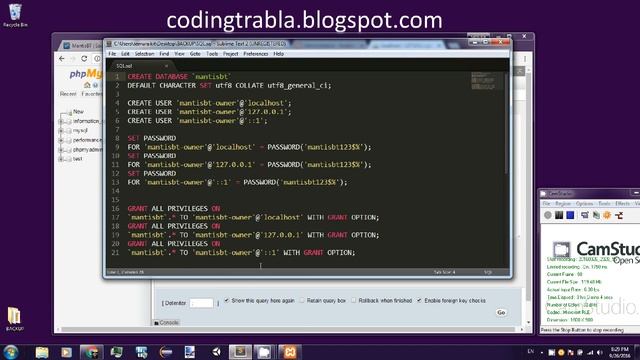Open Sublime Text Edit menu
This screenshot has height=360, width=640.
click(x=125, y=54)
